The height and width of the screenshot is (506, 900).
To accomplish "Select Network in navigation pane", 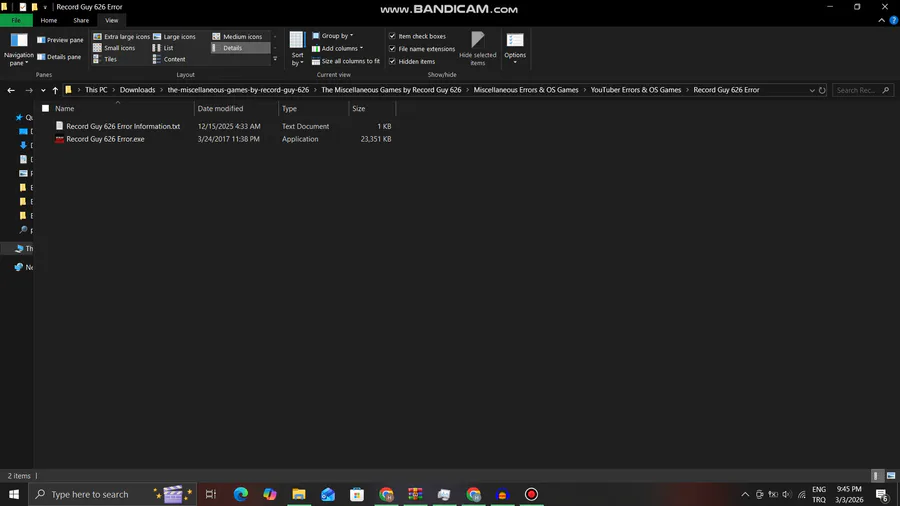I will click(x=24, y=267).
